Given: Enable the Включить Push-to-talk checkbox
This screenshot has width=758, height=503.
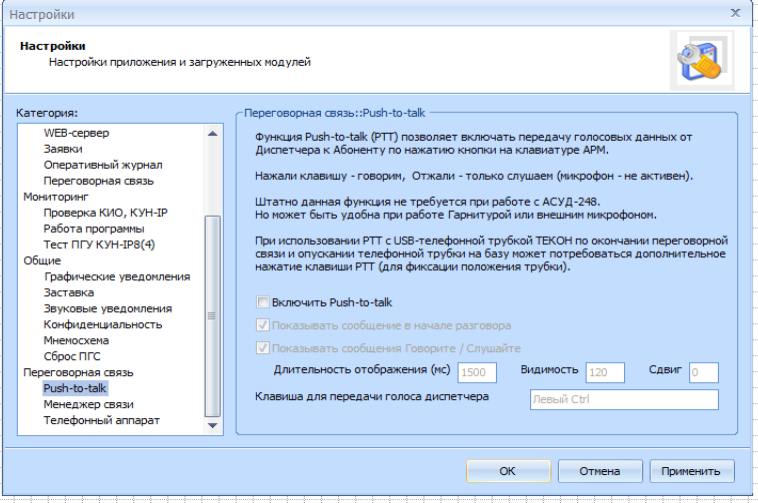Looking at the screenshot, I should point(263,302).
